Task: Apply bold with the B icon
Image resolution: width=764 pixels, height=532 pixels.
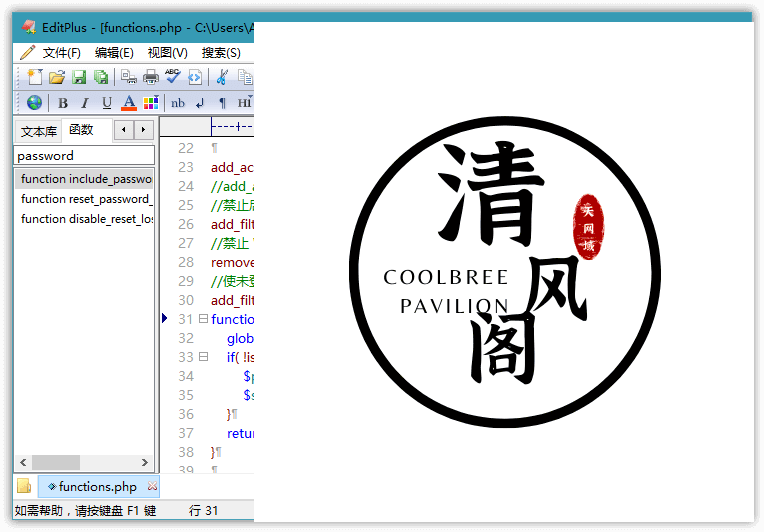Action: click(63, 103)
